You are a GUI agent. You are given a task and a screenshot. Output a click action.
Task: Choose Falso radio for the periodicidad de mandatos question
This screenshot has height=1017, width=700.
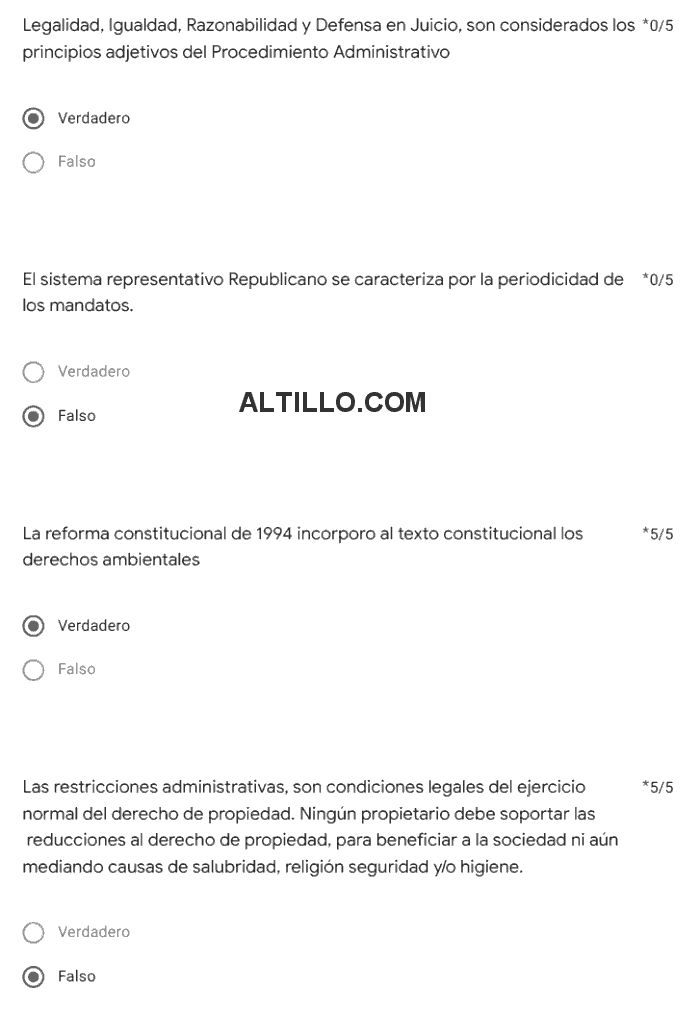pos(34,416)
